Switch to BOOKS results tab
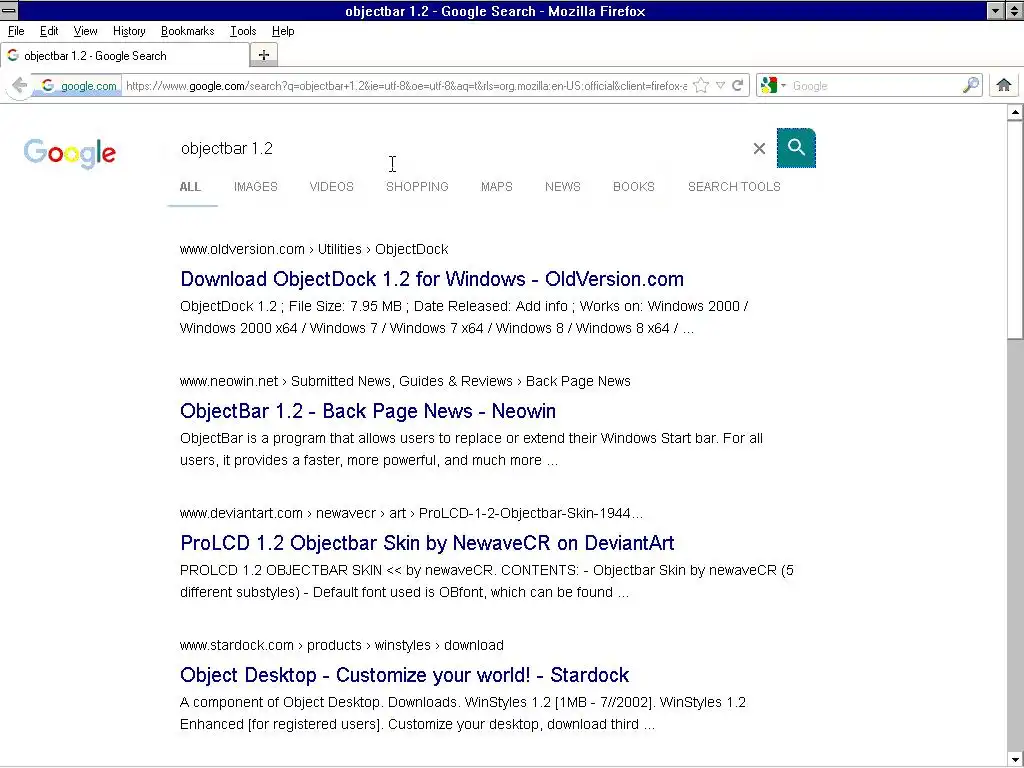 pyautogui.click(x=633, y=187)
